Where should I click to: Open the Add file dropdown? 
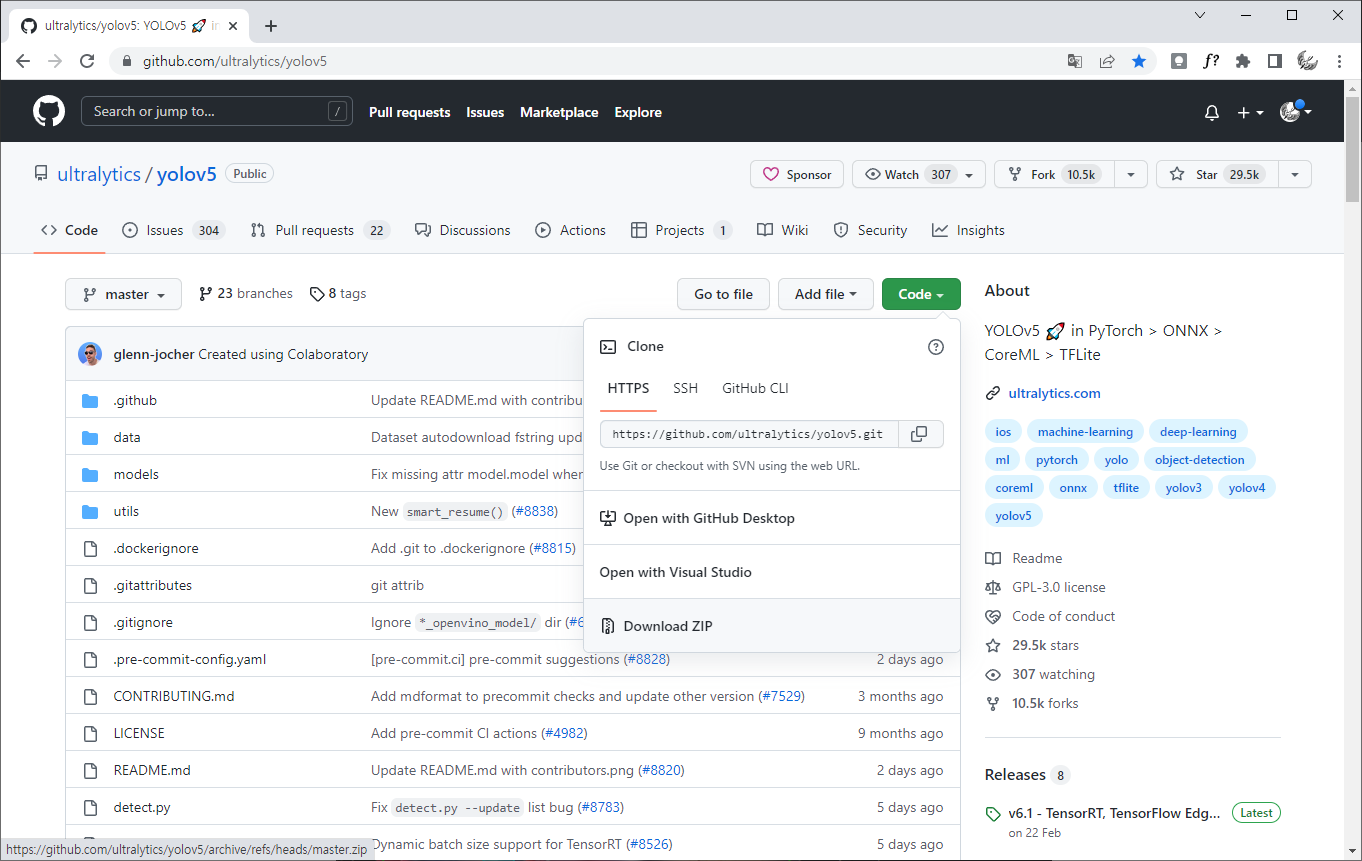coord(826,294)
